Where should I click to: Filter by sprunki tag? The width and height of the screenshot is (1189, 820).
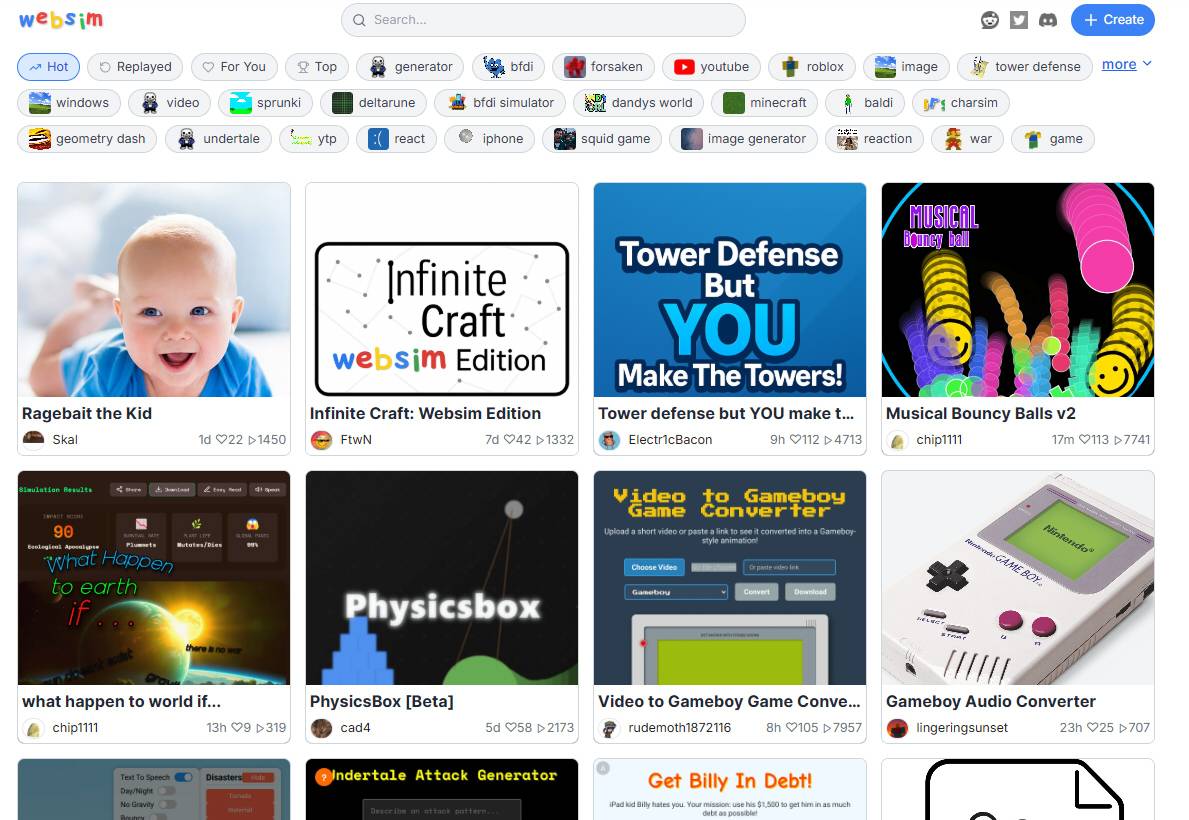265,102
